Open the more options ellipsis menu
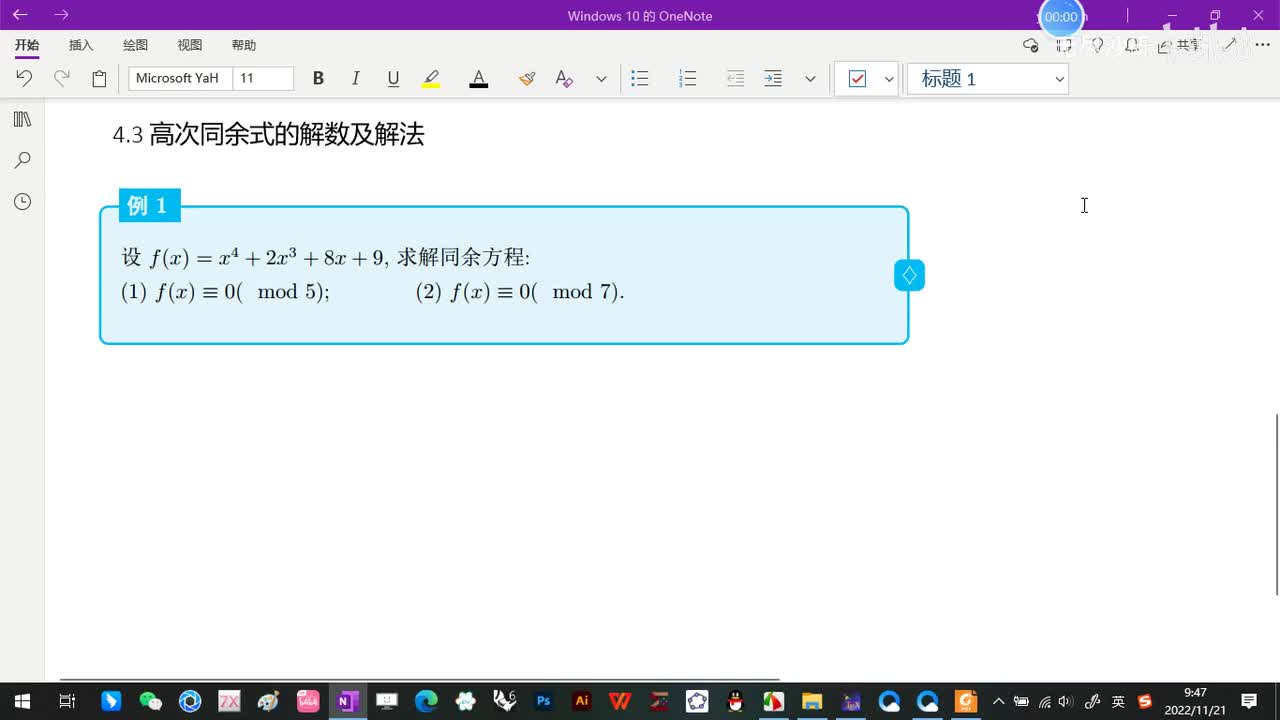Viewport: 1280px width, 720px height. 1262,45
